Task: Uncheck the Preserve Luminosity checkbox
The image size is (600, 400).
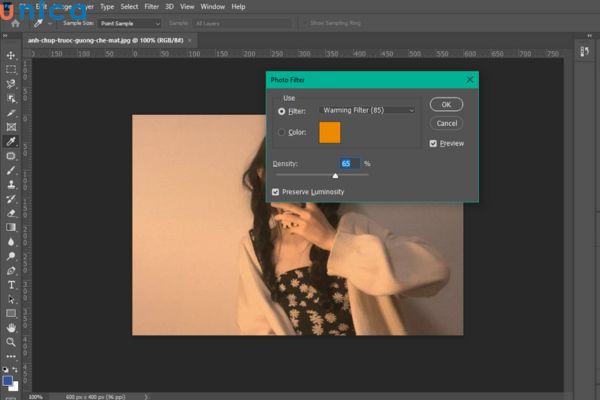Action: point(276,191)
